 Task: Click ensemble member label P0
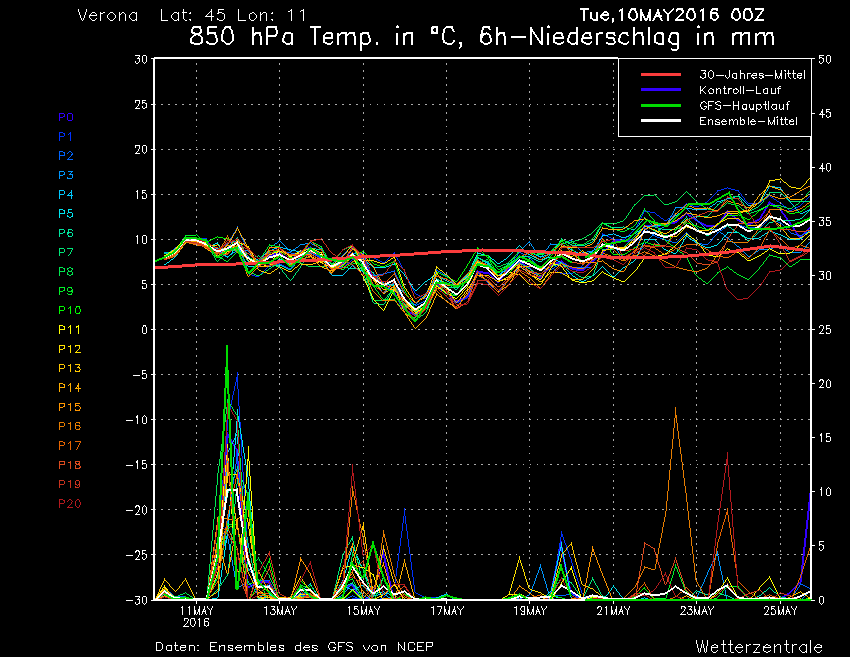[x=66, y=117]
